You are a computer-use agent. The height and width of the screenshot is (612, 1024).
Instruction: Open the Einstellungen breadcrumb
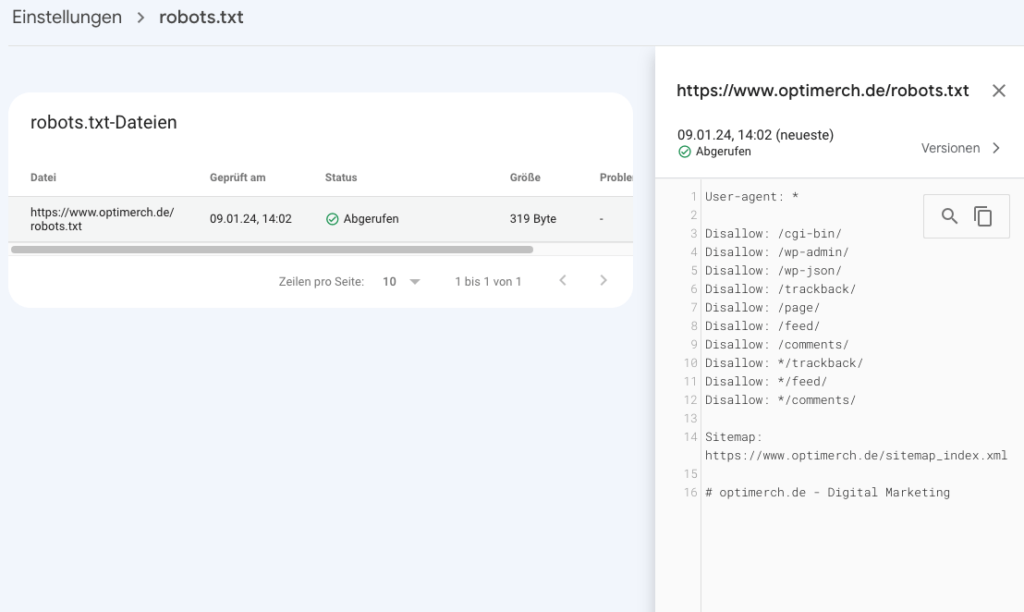click(66, 17)
